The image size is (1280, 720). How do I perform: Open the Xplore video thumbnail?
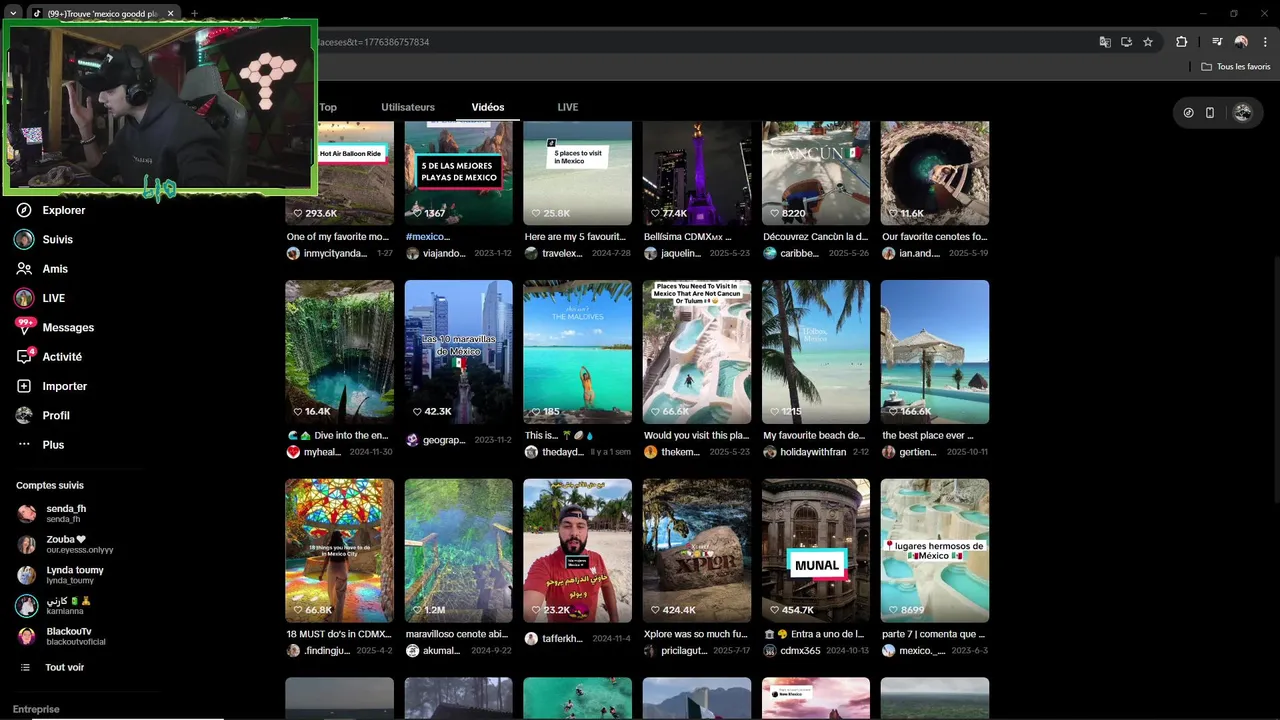697,550
